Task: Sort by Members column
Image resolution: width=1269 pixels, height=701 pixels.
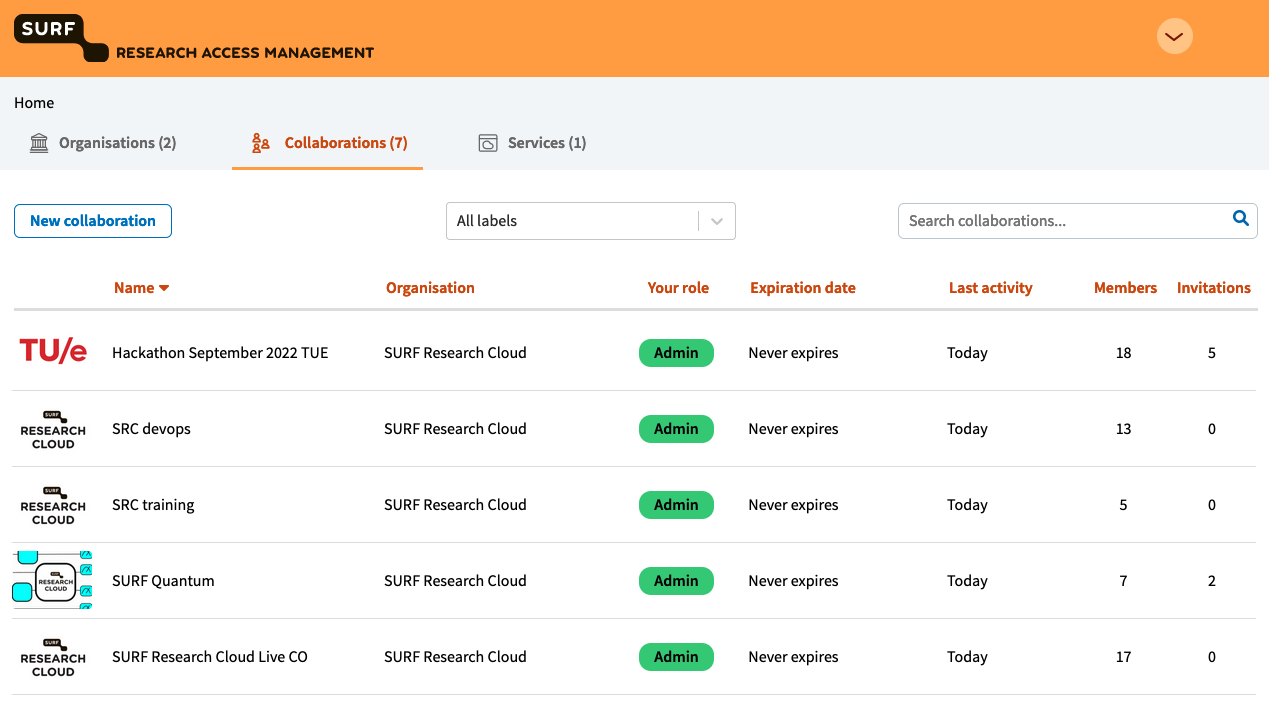Action: pyautogui.click(x=1125, y=288)
